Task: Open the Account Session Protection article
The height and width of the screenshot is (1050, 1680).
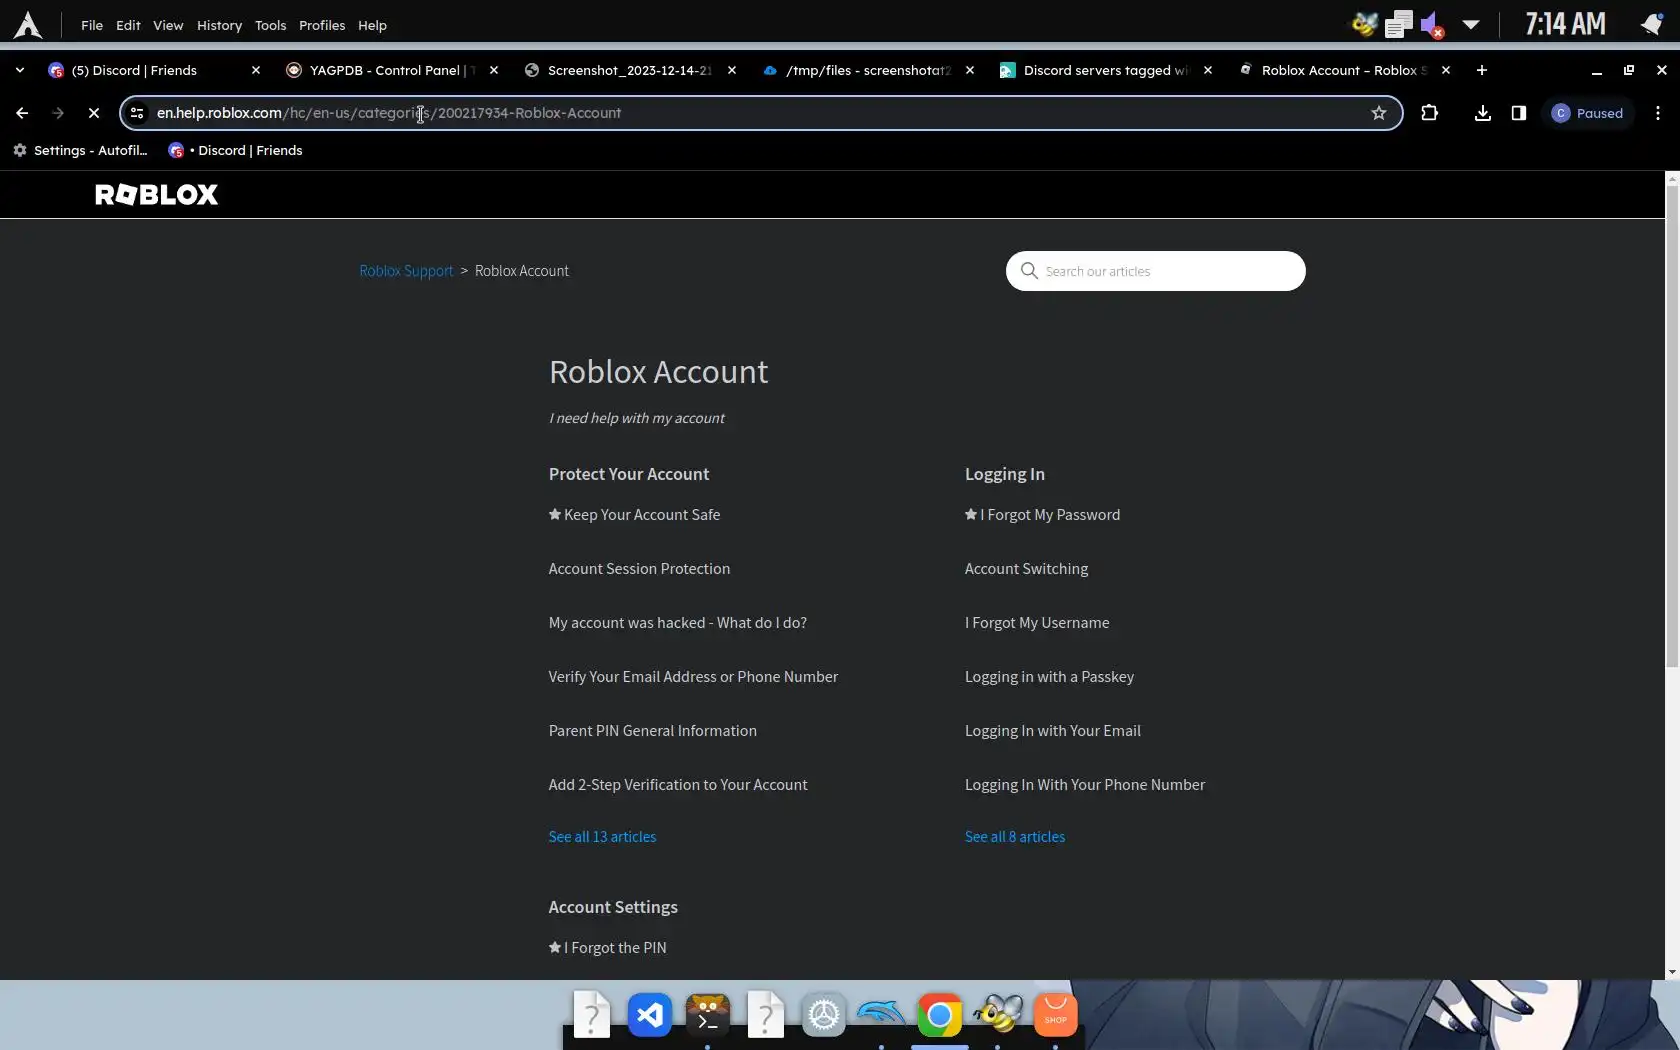Action: pos(640,569)
